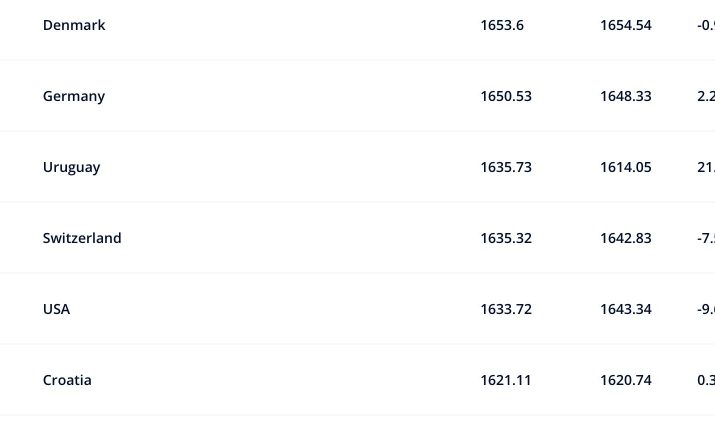Select Germany's total points 1650.53
This screenshot has height=429, width=715.
pyautogui.click(x=506, y=96)
